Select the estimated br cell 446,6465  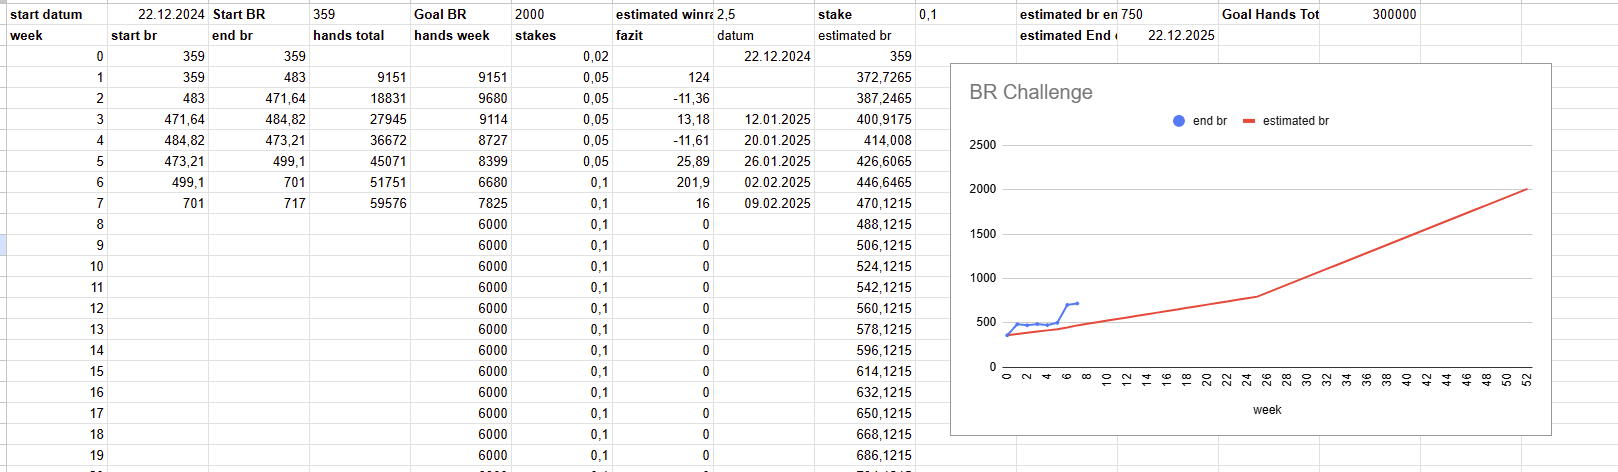point(865,182)
